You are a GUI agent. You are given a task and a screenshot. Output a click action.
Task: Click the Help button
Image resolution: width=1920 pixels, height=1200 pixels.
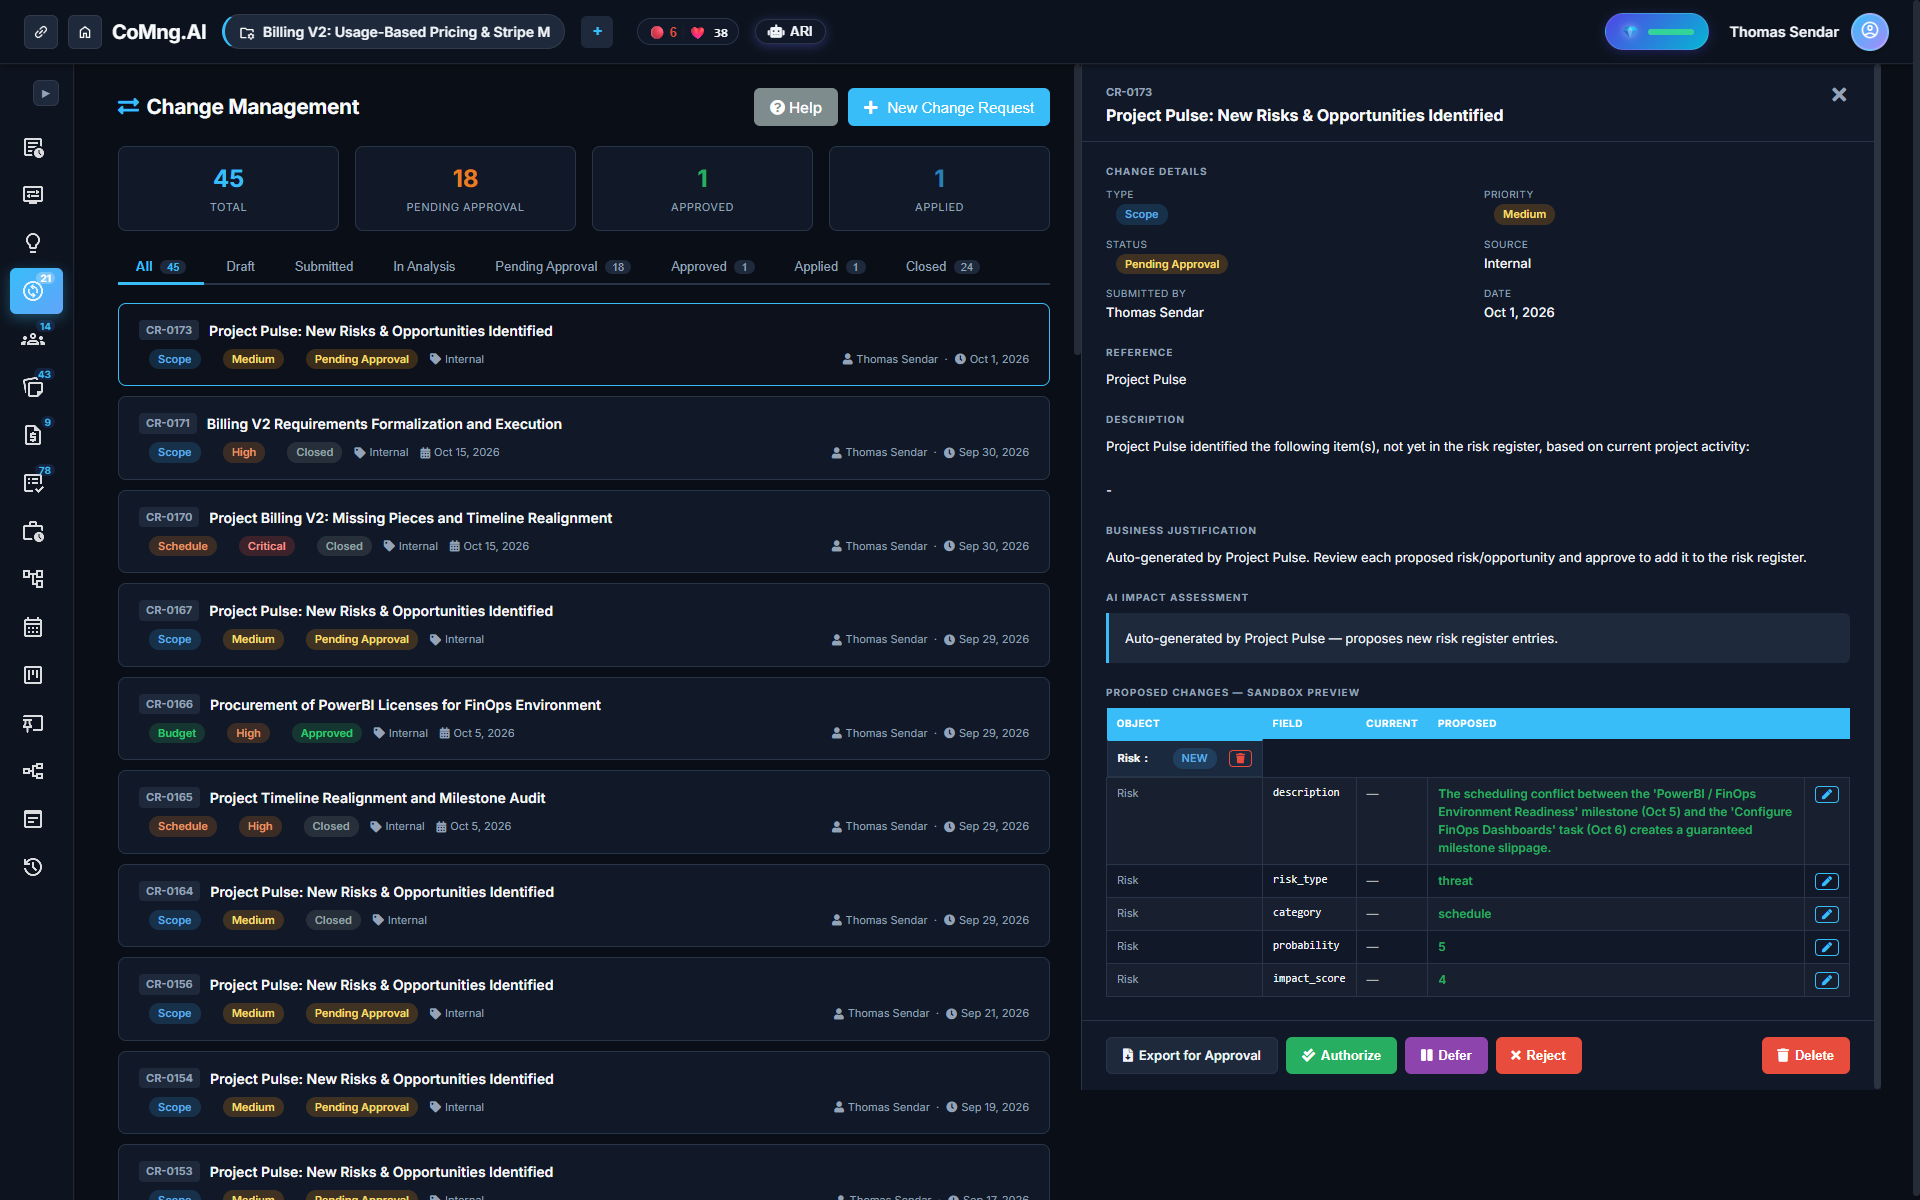coord(796,107)
